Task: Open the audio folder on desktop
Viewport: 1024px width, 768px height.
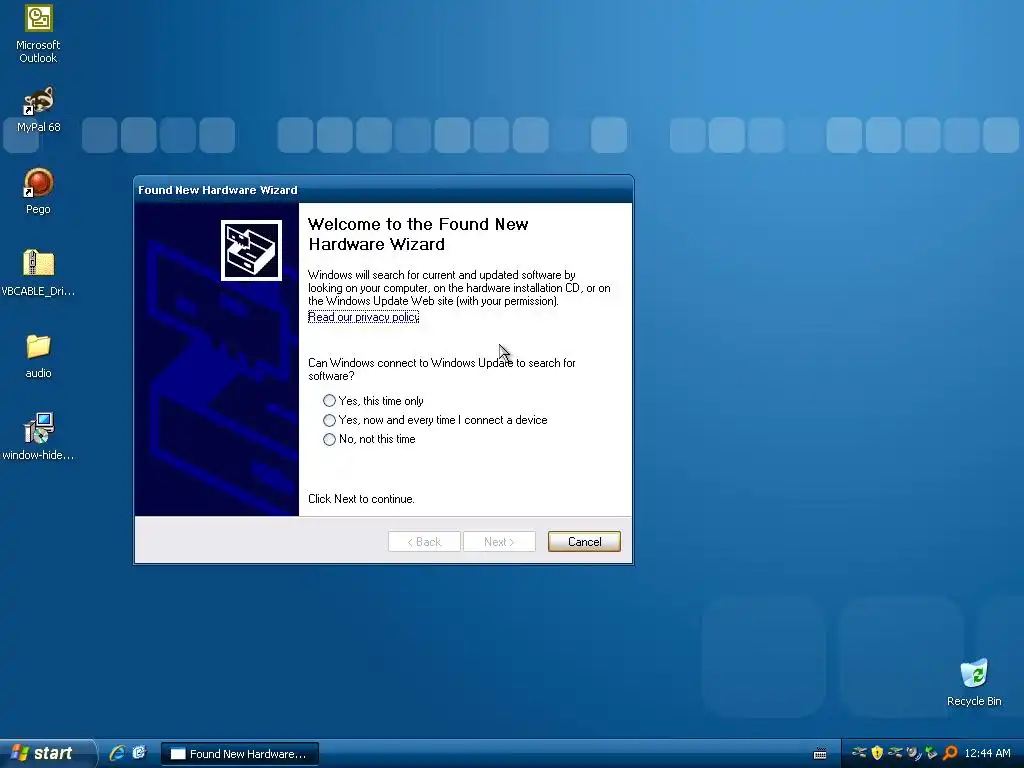Action: (38, 356)
